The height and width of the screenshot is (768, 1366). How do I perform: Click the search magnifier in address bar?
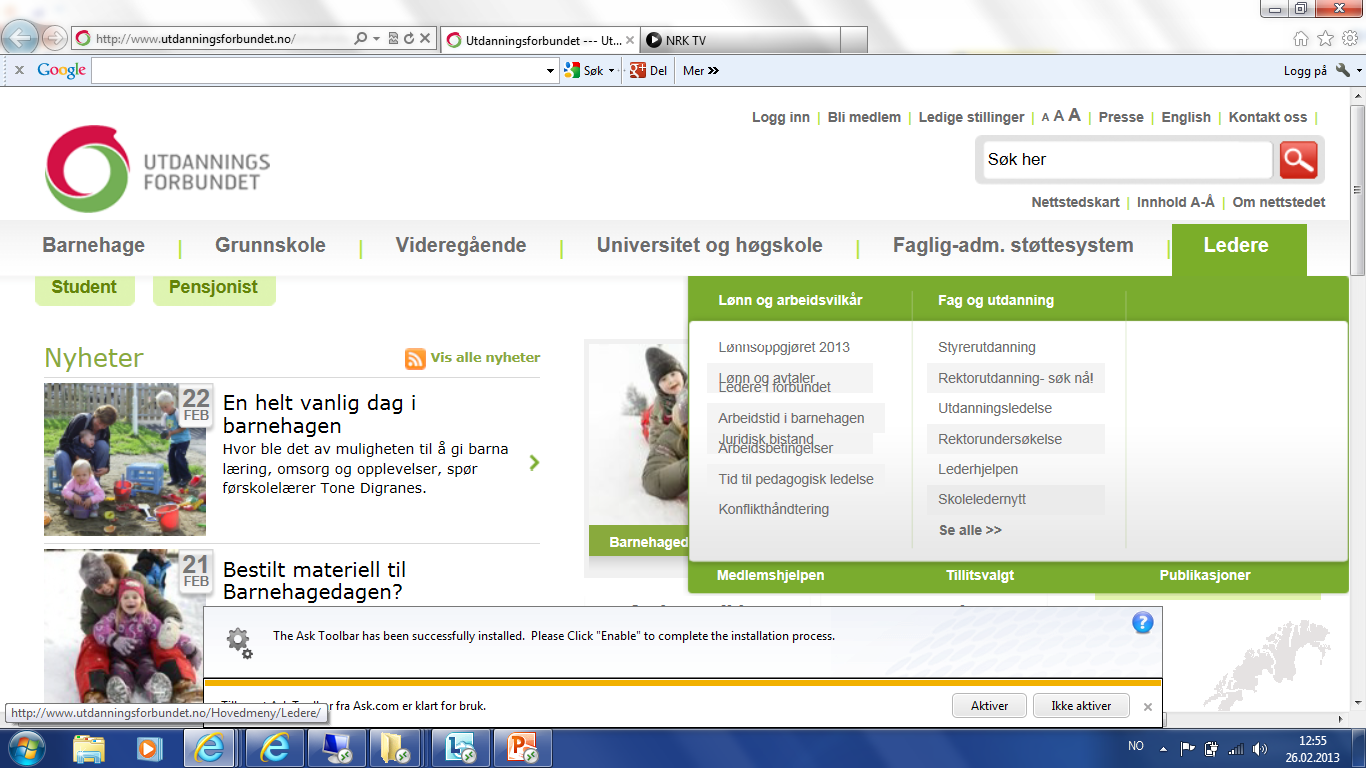tap(361, 39)
